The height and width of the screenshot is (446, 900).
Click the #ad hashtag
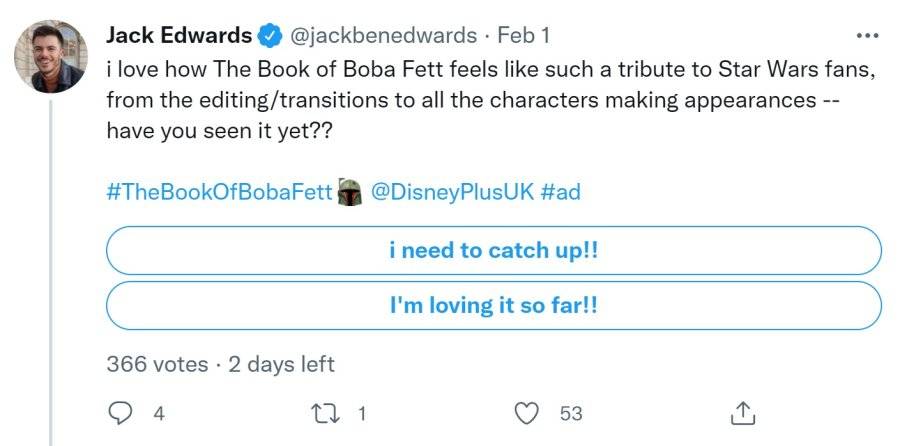point(560,192)
